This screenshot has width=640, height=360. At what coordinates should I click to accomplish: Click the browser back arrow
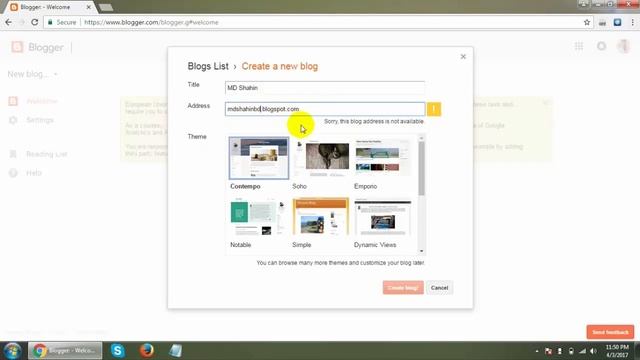(9, 22)
